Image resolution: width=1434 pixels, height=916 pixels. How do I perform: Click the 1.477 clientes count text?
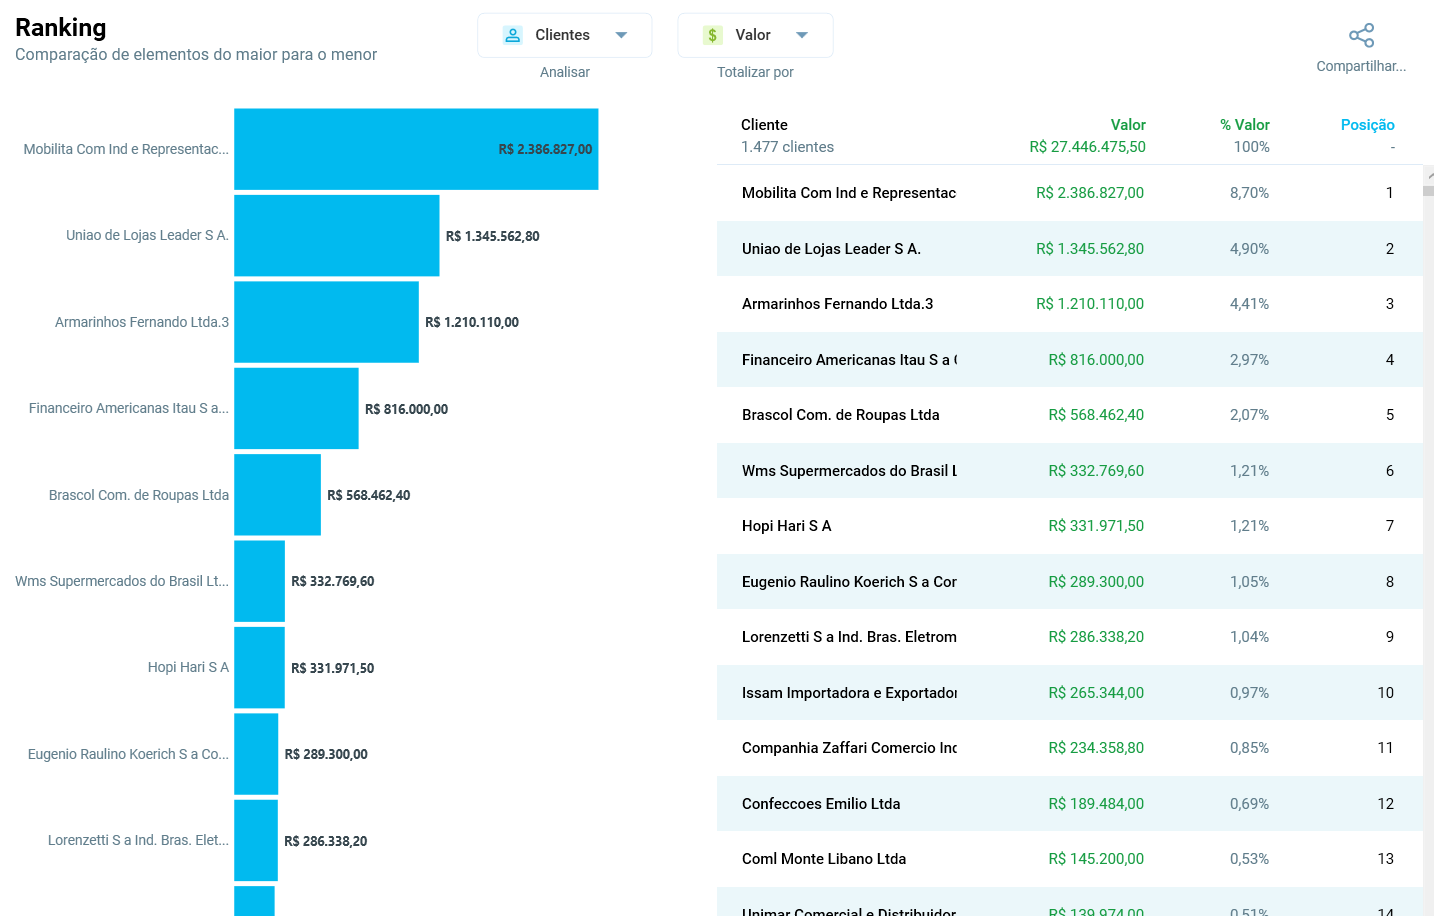coord(787,147)
